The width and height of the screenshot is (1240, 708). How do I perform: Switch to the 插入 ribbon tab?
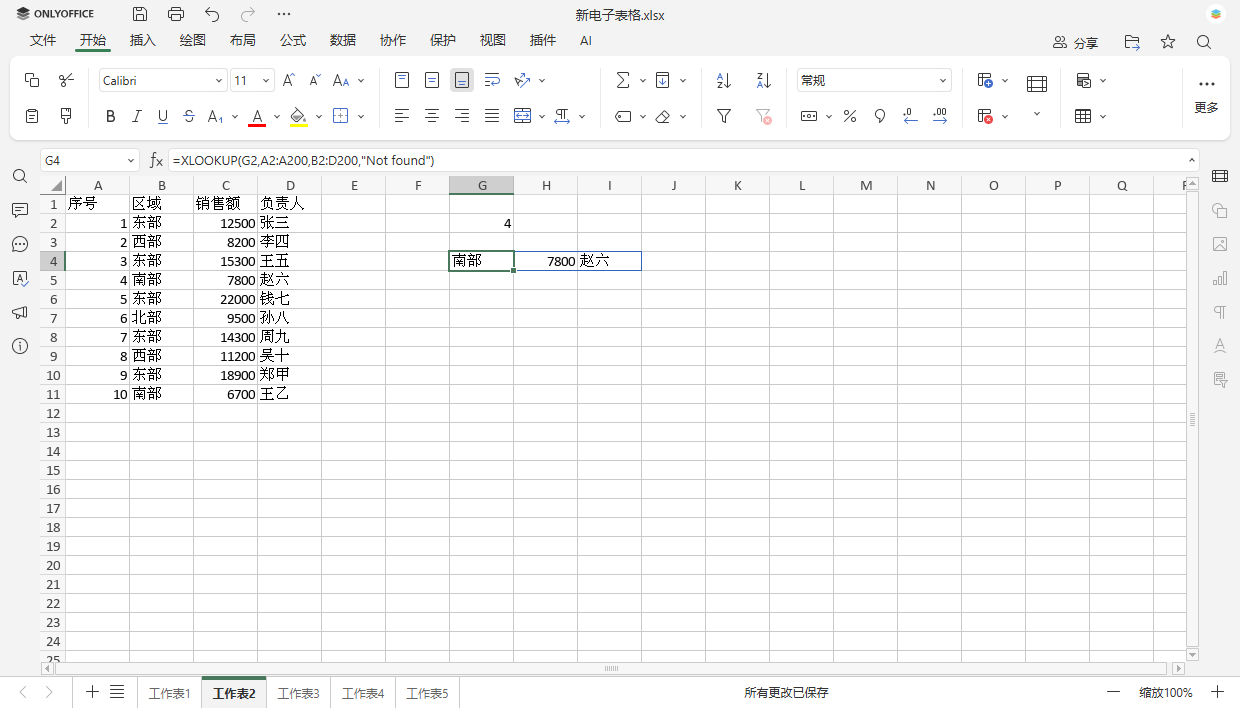point(142,40)
